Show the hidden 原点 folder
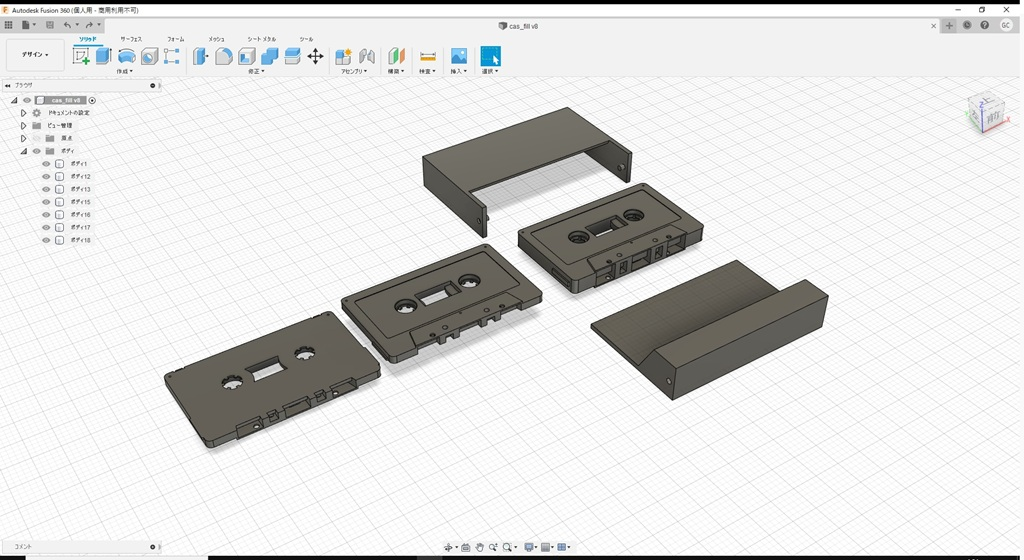This screenshot has width=1024, height=560. tap(36, 138)
